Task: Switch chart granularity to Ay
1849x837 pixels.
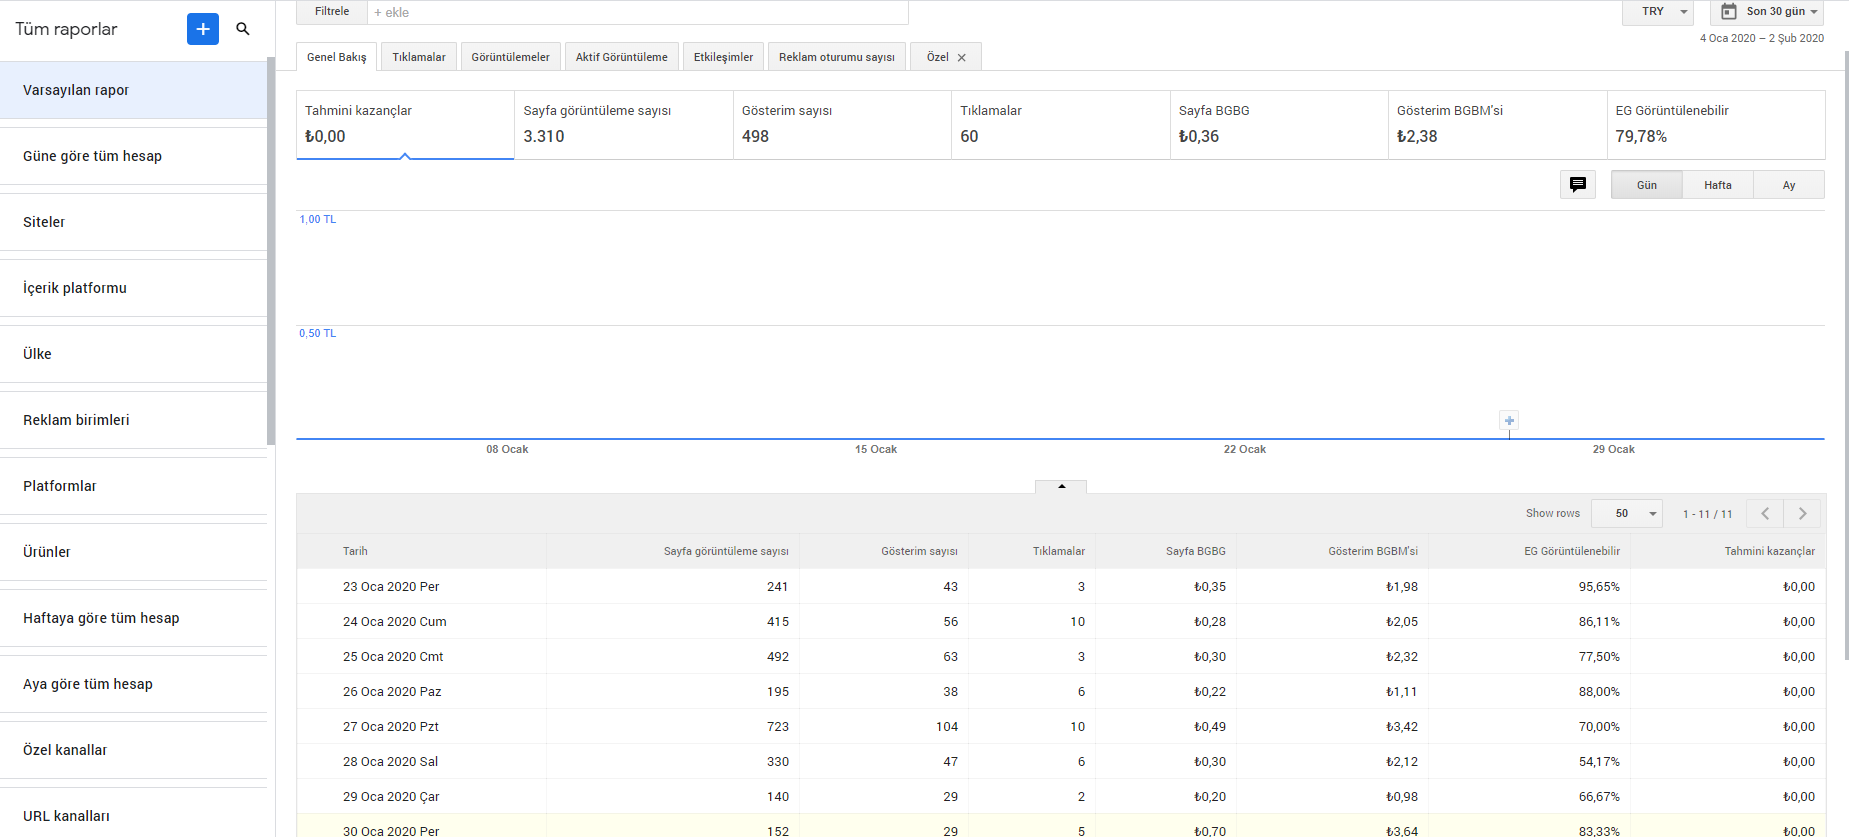Action: coord(1789,185)
